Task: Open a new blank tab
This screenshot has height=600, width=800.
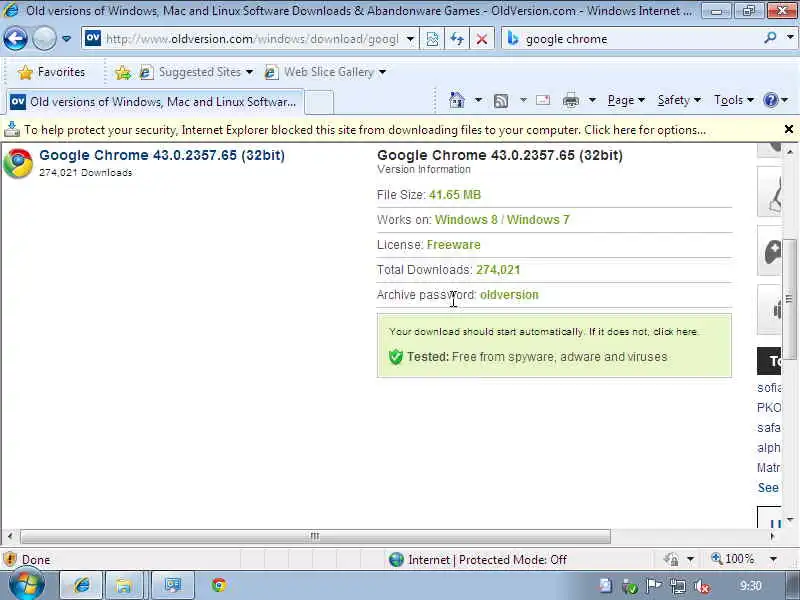Action: click(x=319, y=102)
